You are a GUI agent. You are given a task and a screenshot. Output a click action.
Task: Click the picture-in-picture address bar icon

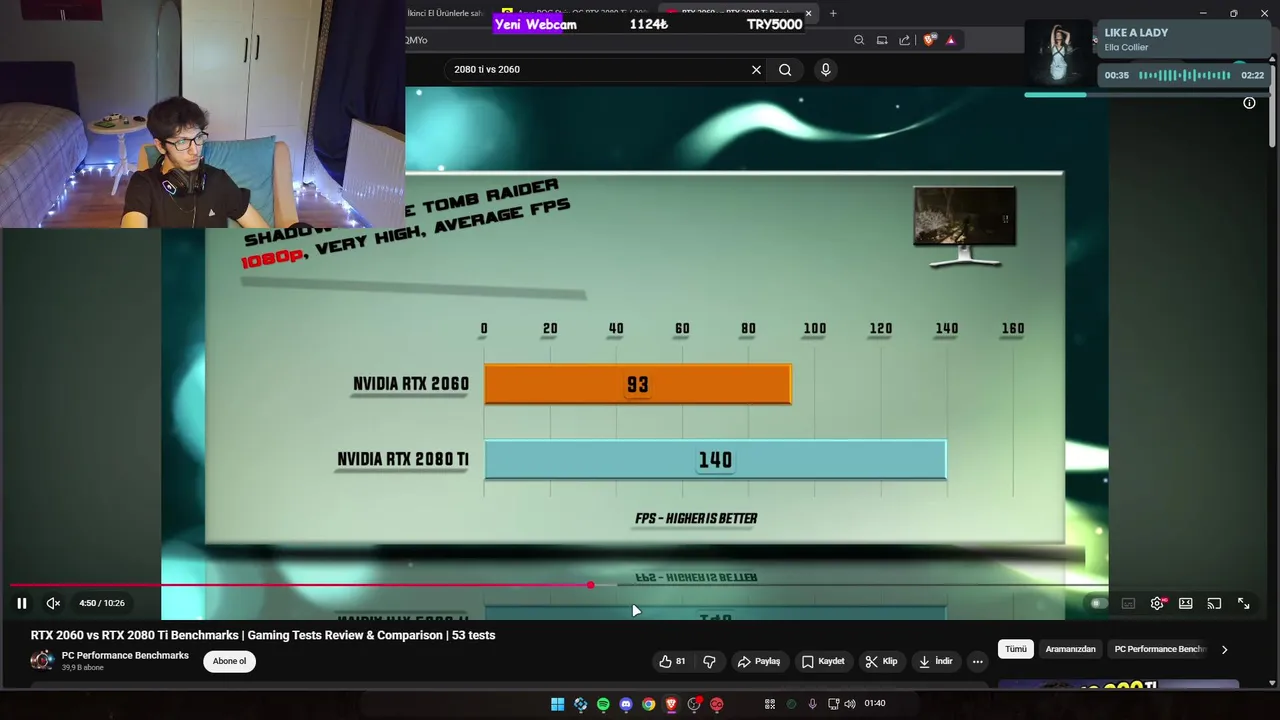click(882, 40)
